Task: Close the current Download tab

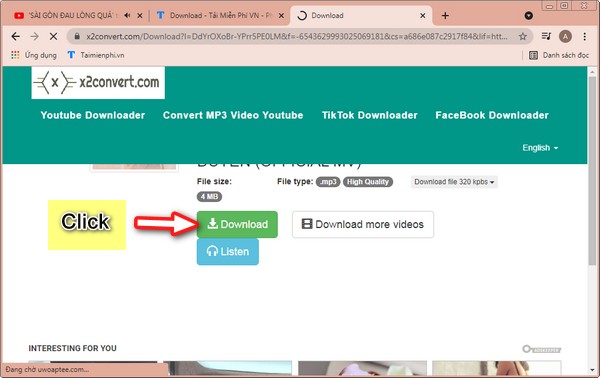Action: (422, 16)
